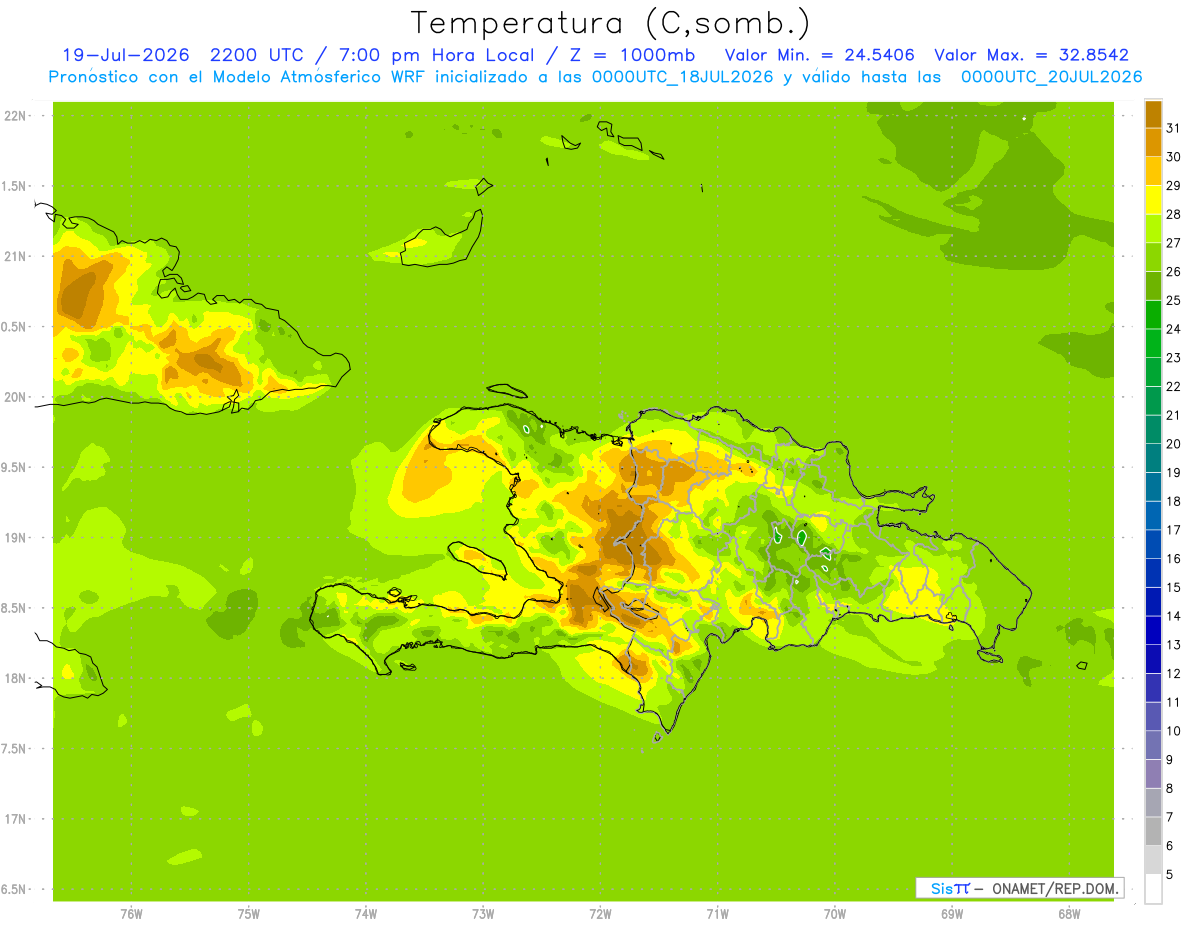Click the "69W" longitude label
This screenshot has height=927, width=1200.
click(x=952, y=913)
